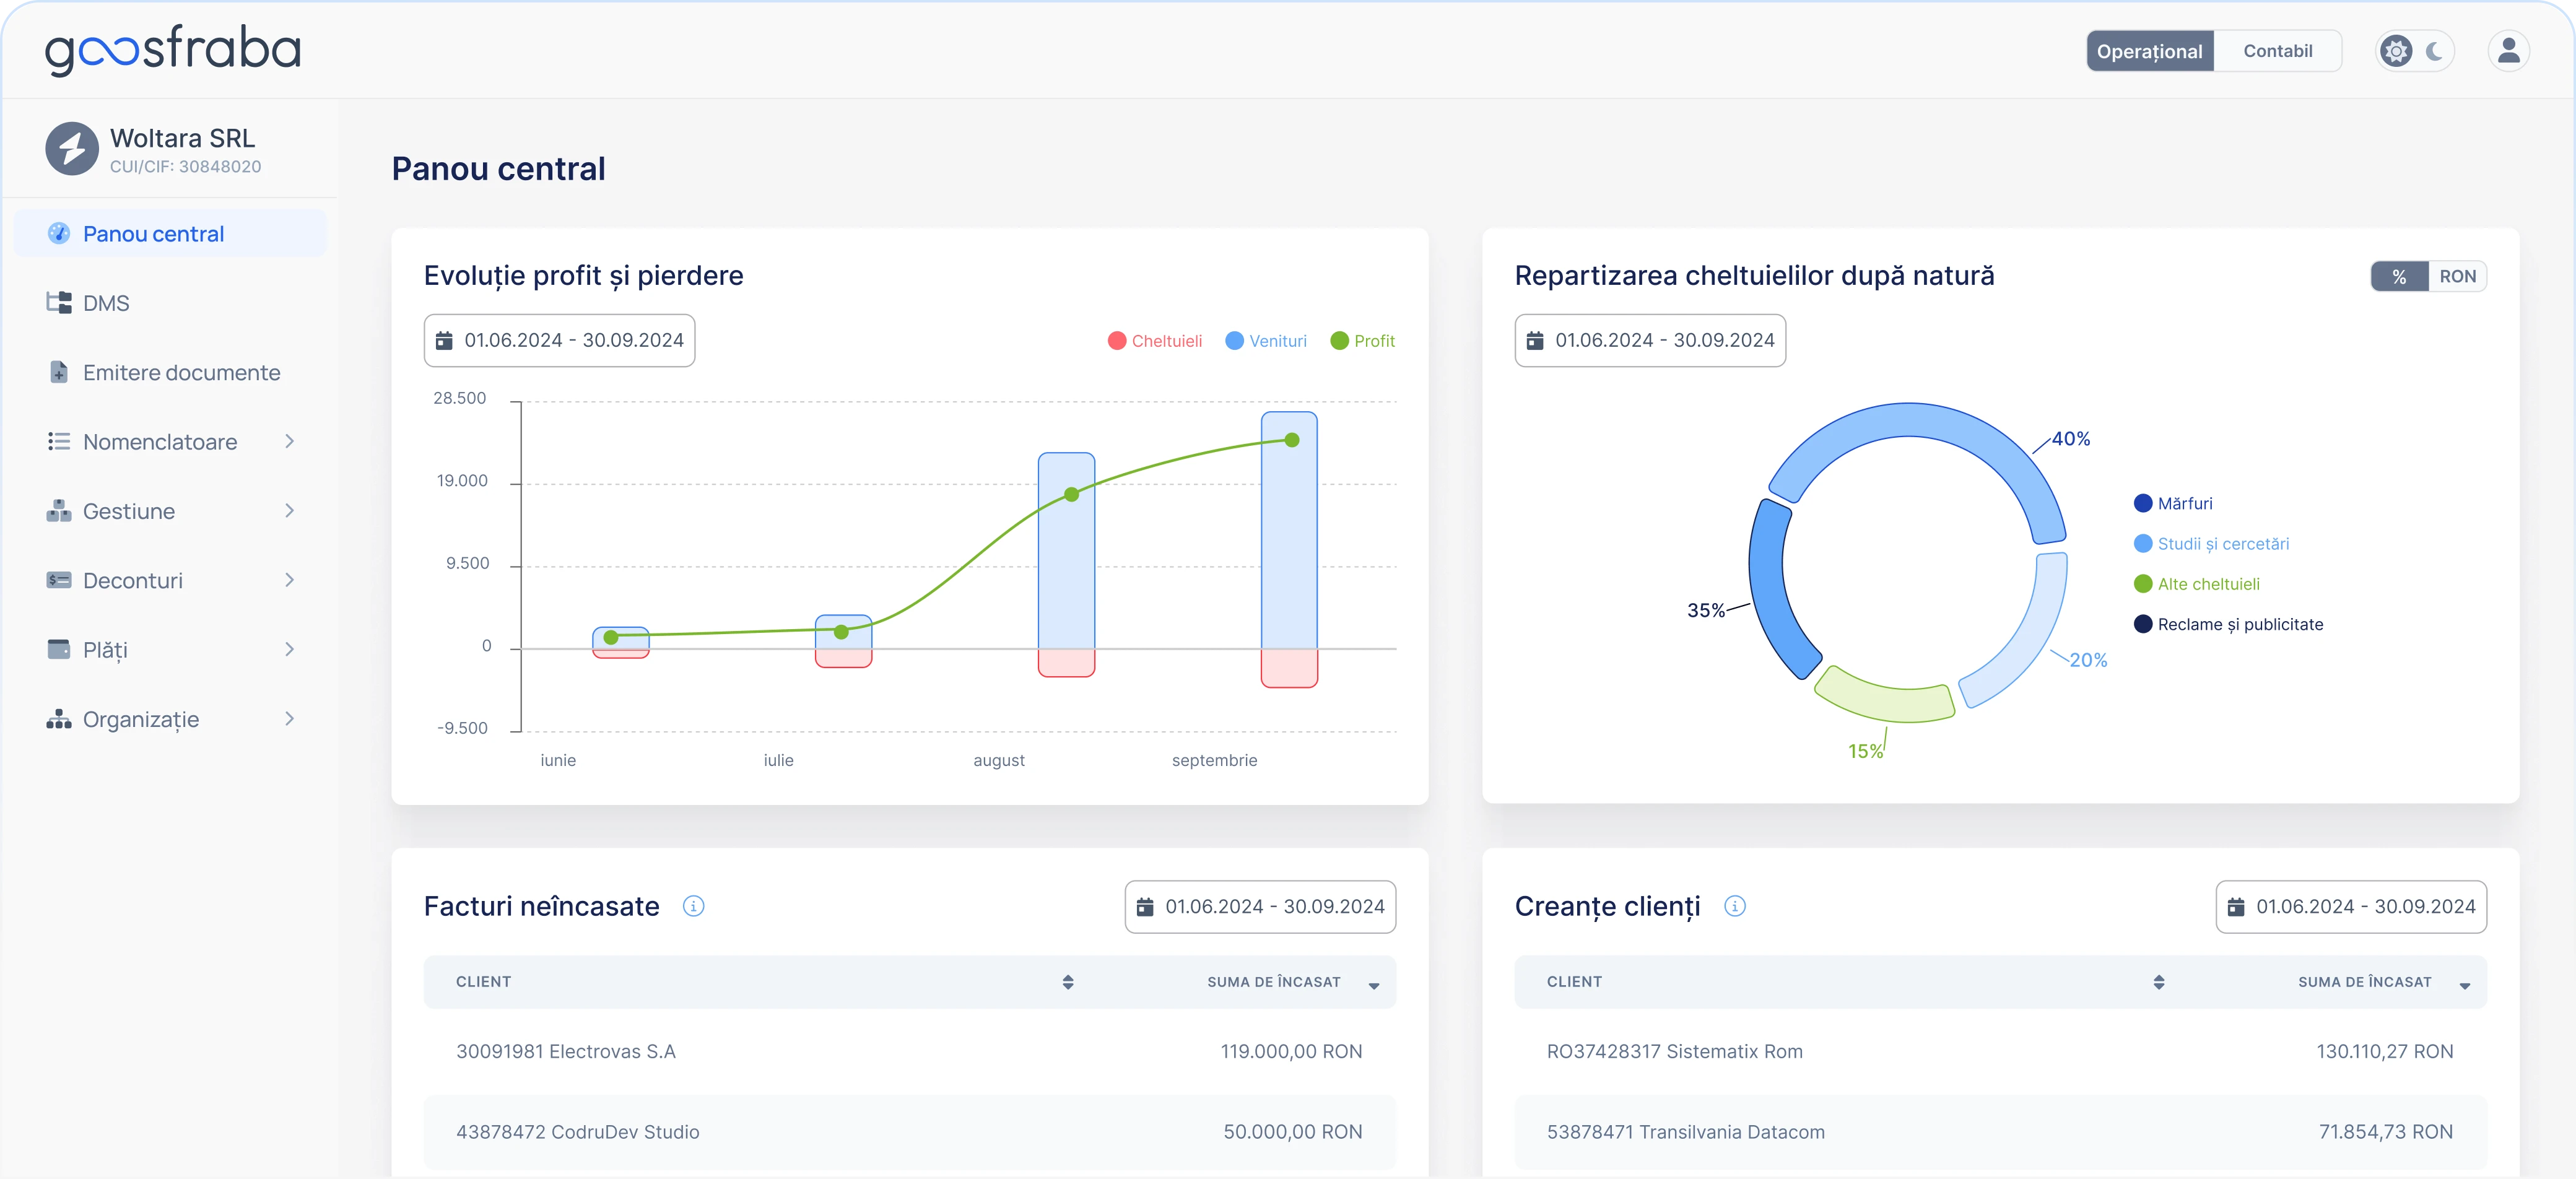Click the goosfraba logo
Screen dimensions: 2576x1179
[x=173, y=50]
